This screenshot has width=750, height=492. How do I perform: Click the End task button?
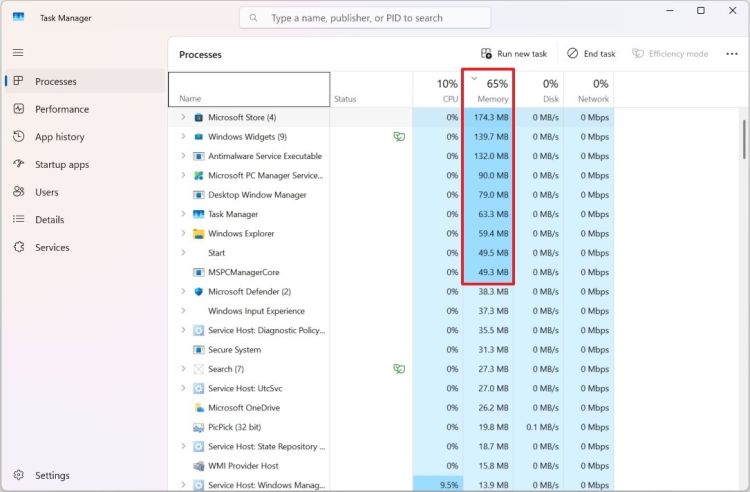[x=591, y=54]
